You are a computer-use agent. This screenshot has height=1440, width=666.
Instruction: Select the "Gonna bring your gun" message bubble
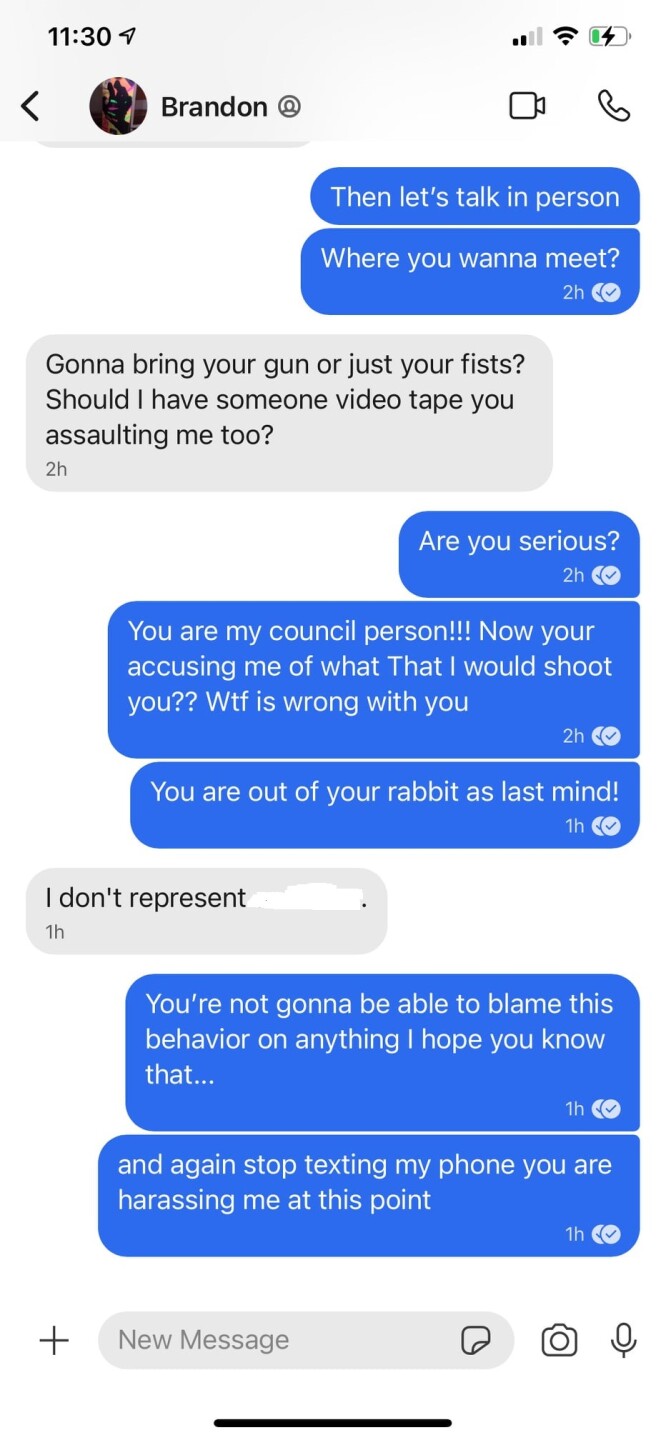[x=289, y=412]
